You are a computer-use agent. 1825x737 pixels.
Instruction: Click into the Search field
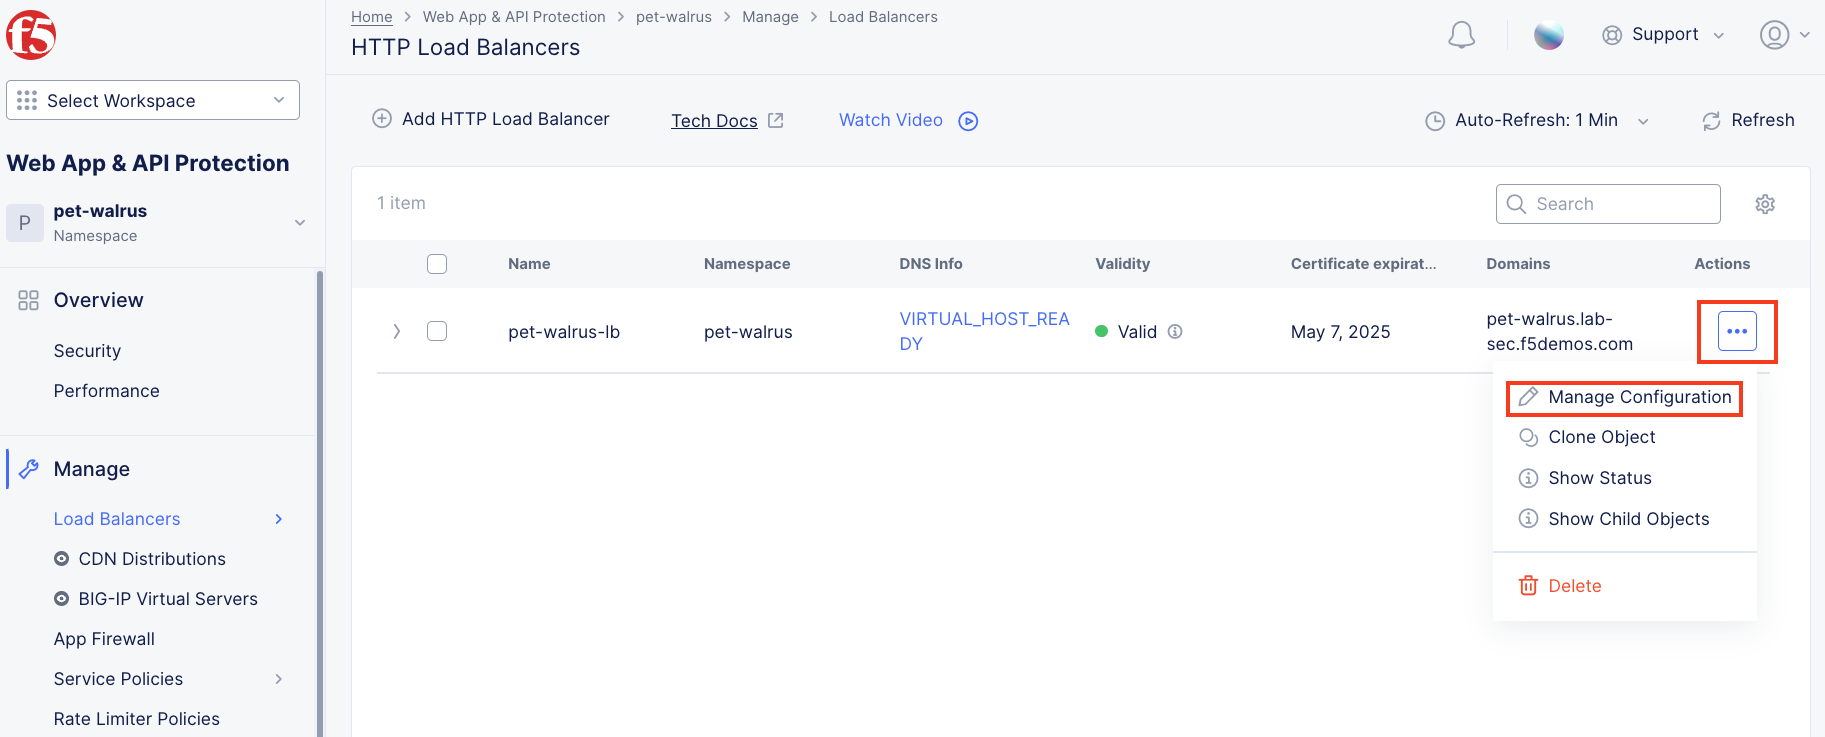click(x=1608, y=204)
